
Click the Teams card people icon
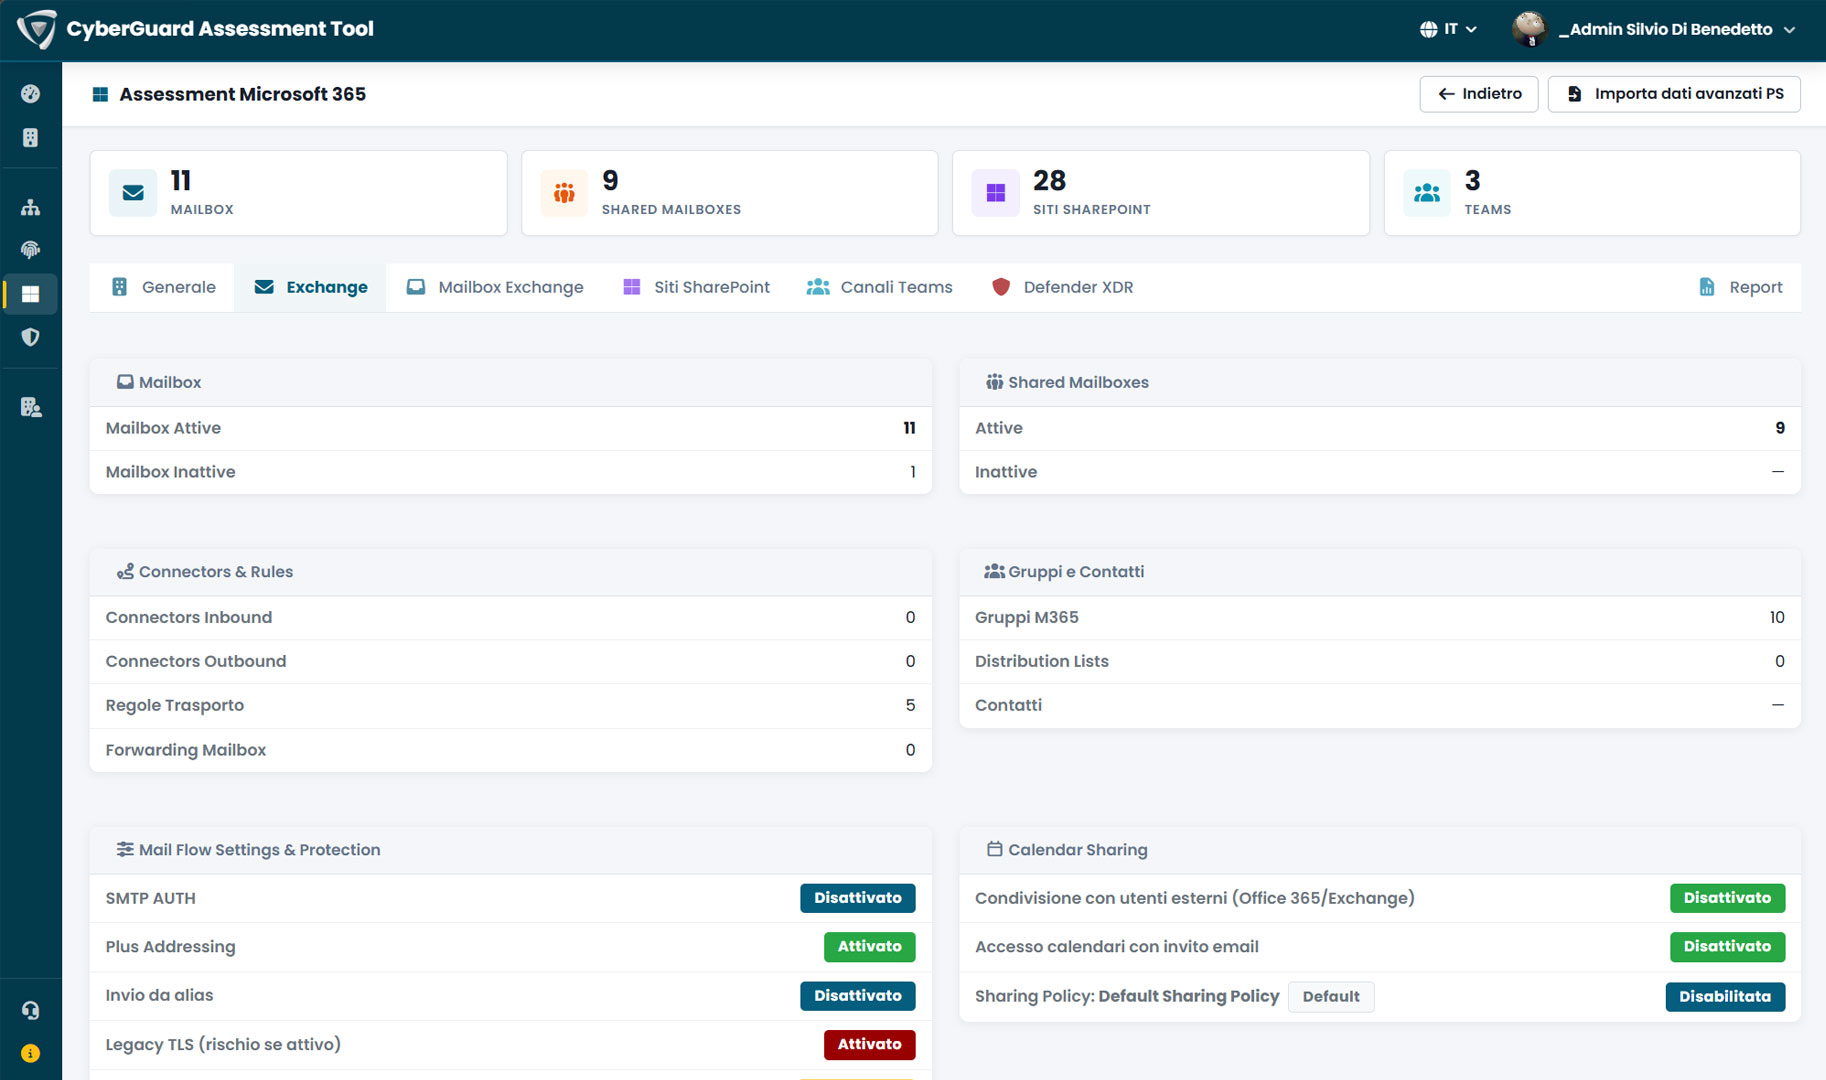click(x=1427, y=193)
